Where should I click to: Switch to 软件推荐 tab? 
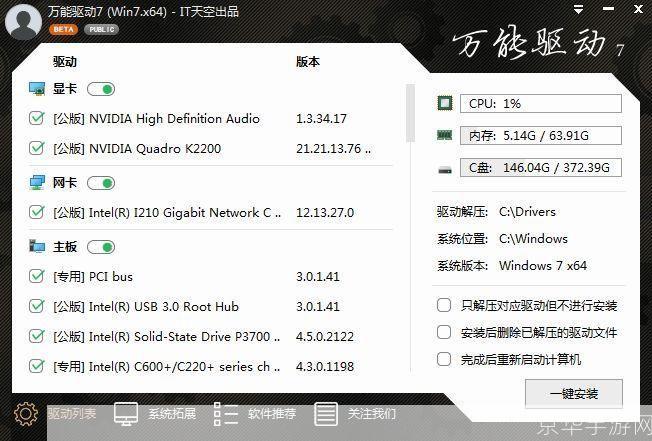(272, 414)
